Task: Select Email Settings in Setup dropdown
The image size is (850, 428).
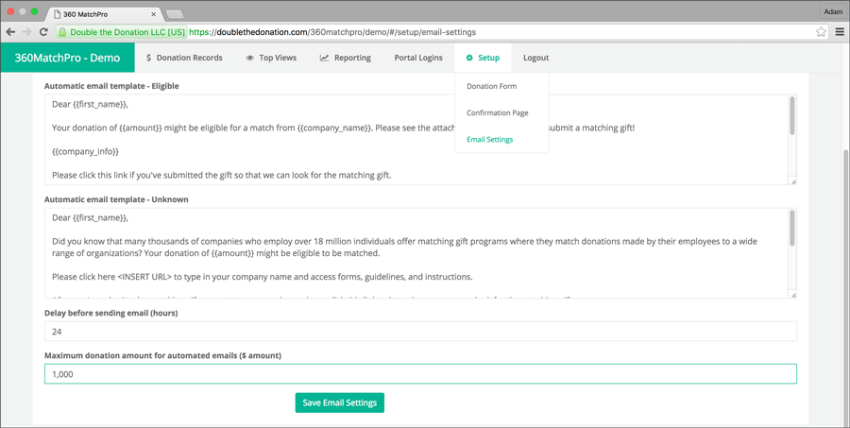Action: point(490,140)
